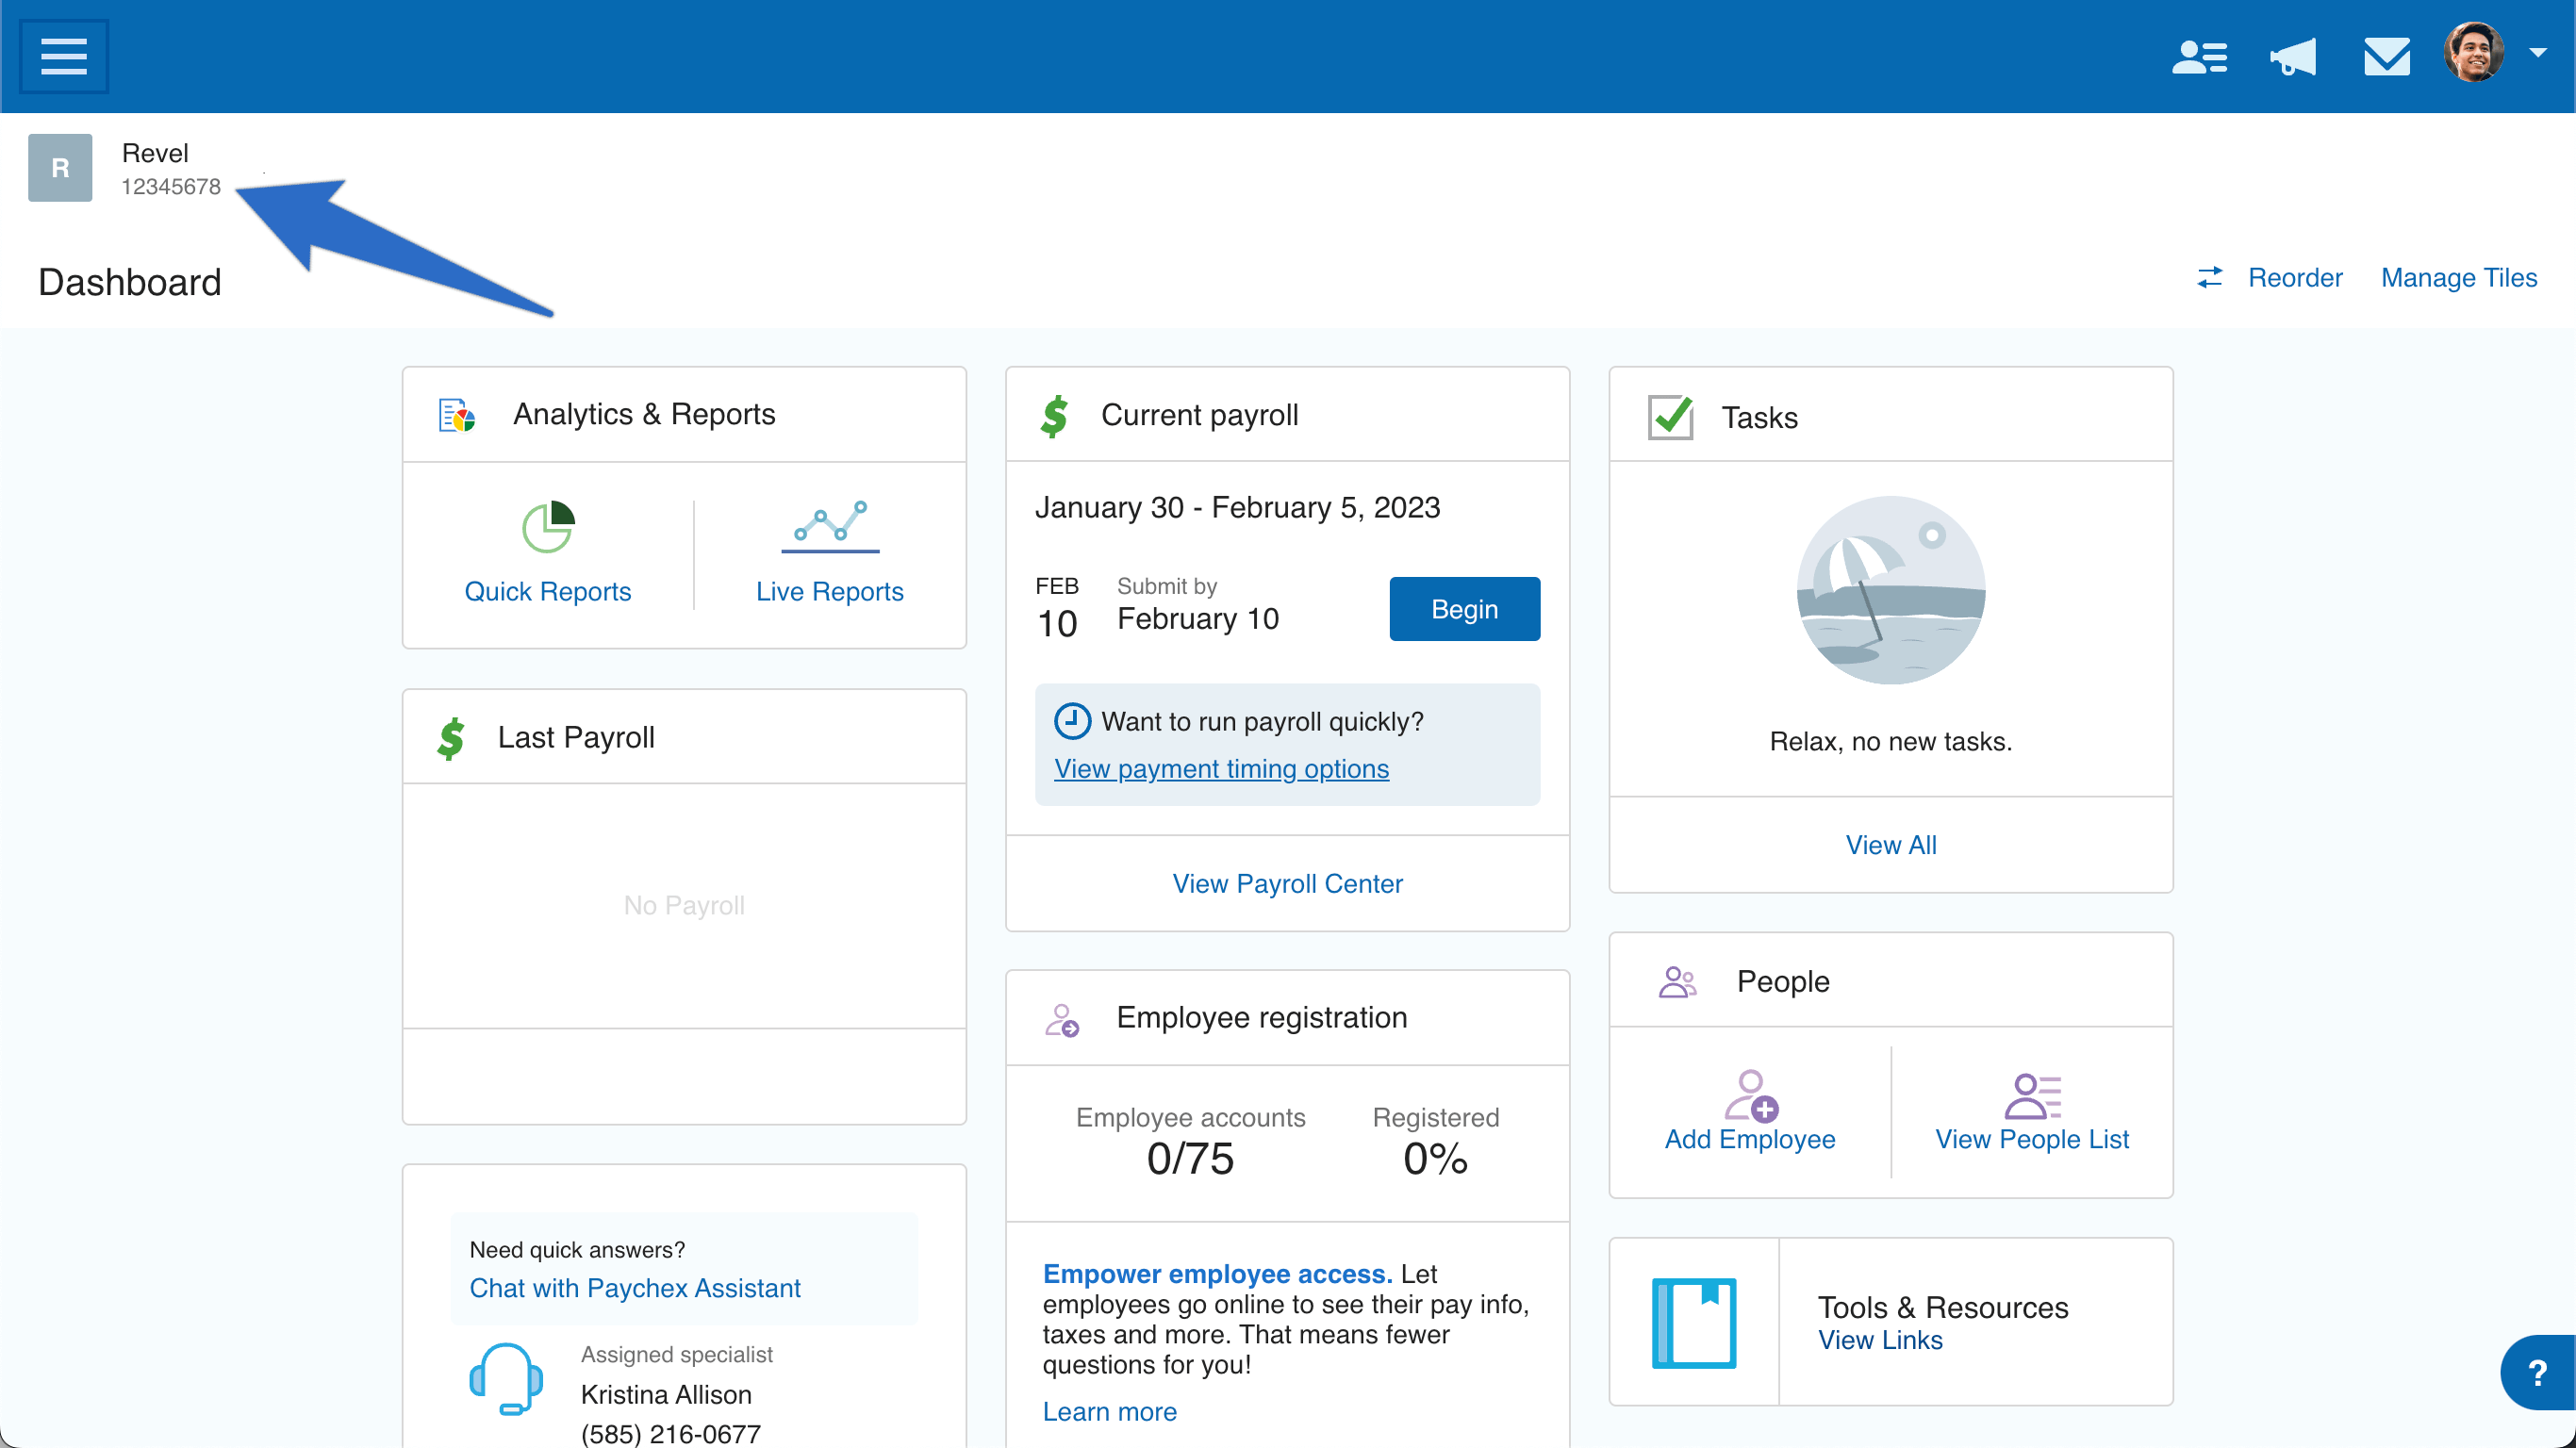Screen dimensions: 2576x1448
Task: Open View Payroll Center link
Action: tap(1287, 883)
